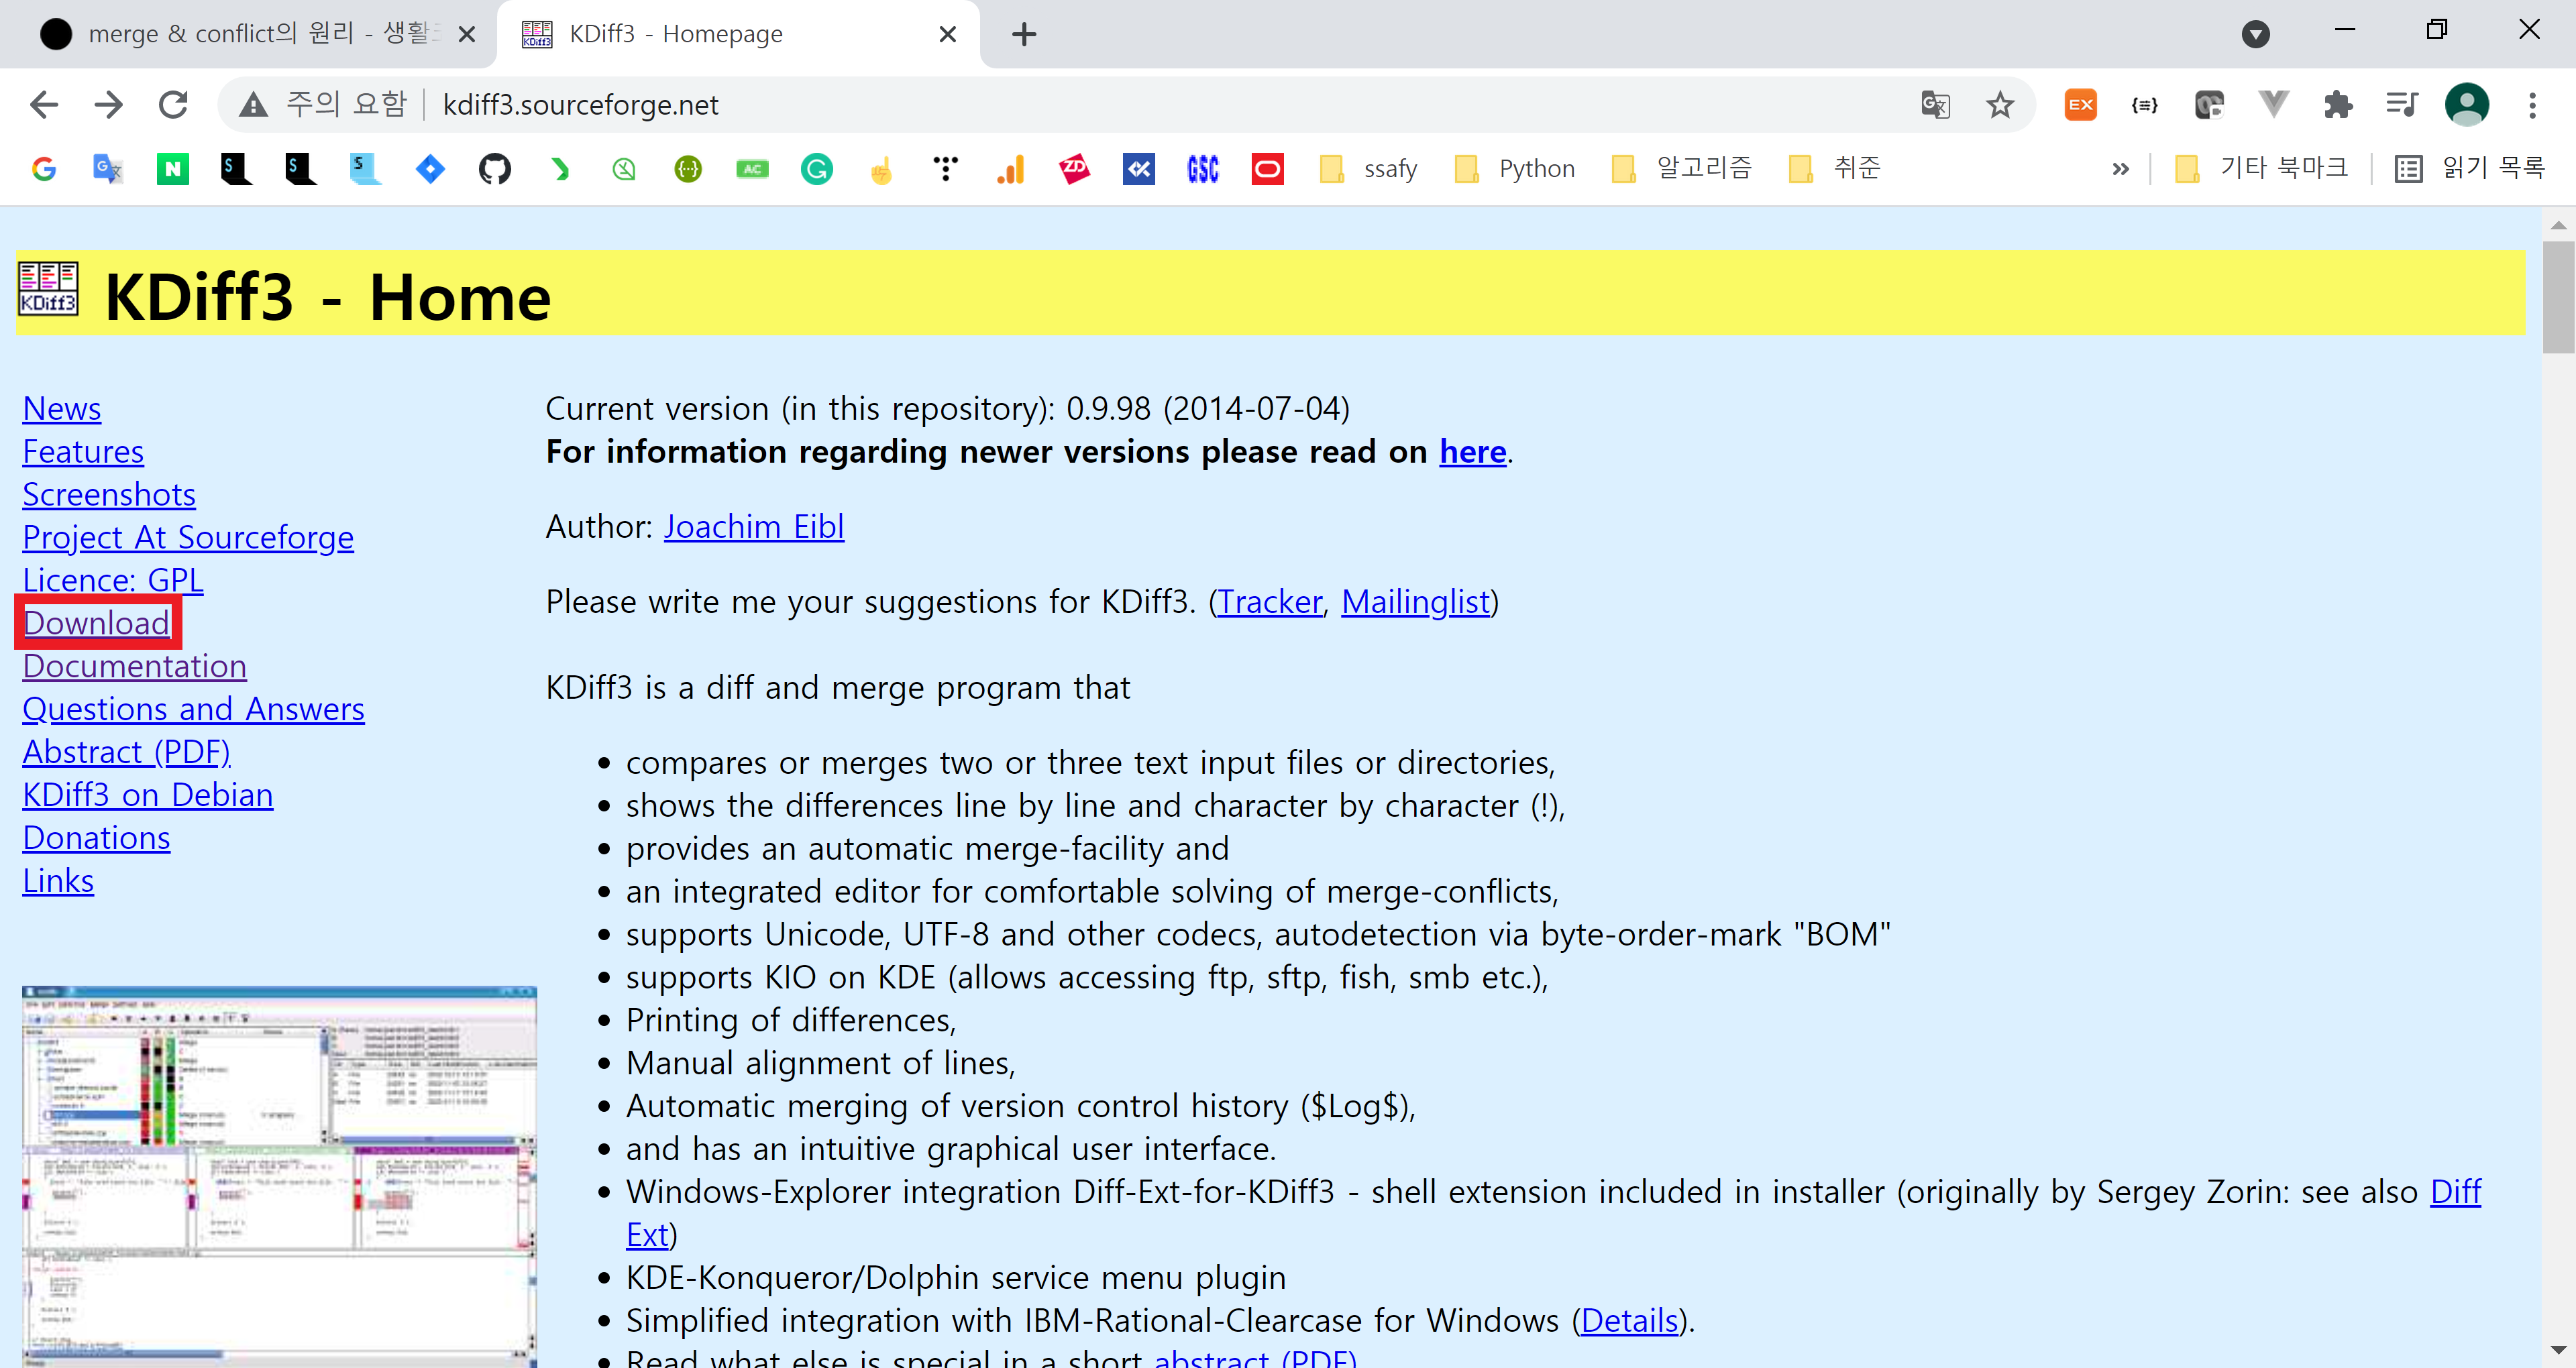Viewport: 2576px width, 1368px height.
Task: Open the Joachim Eibl author link
Action: 753,526
